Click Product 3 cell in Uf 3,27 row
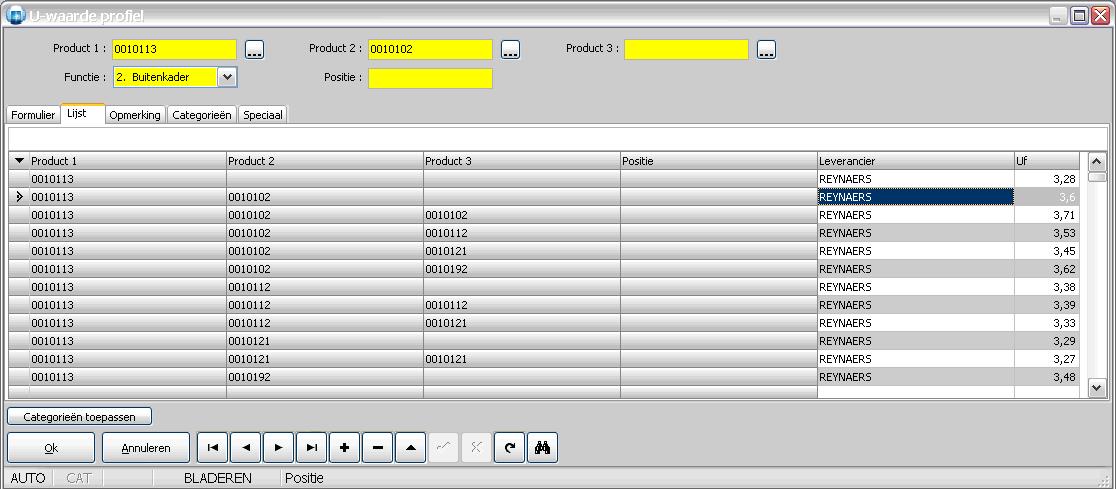The width and height of the screenshot is (1116, 489). click(522, 359)
